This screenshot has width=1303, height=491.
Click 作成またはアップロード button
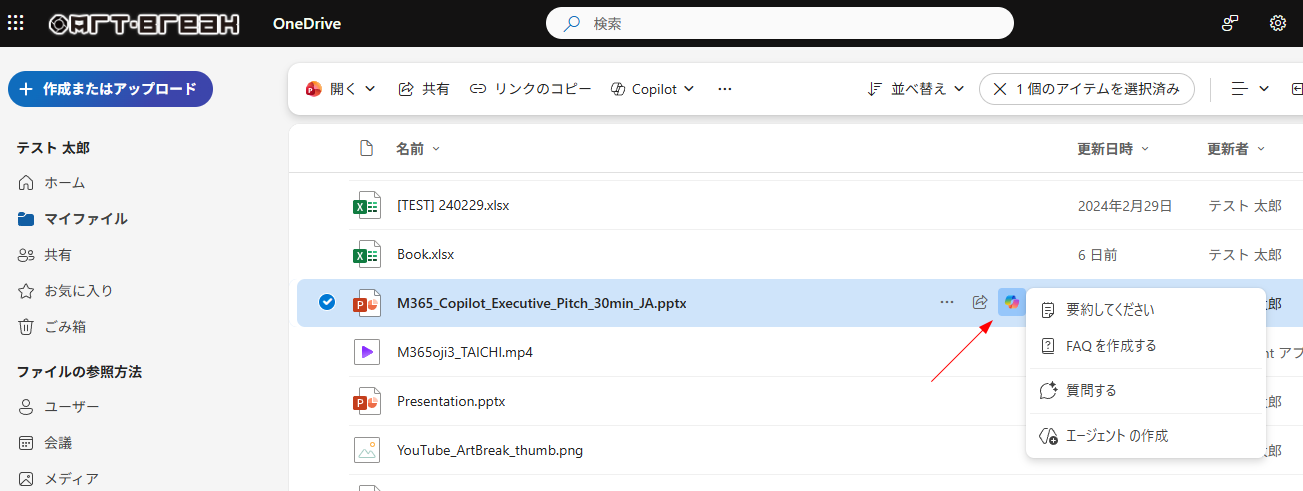click(x=110, y=89)
